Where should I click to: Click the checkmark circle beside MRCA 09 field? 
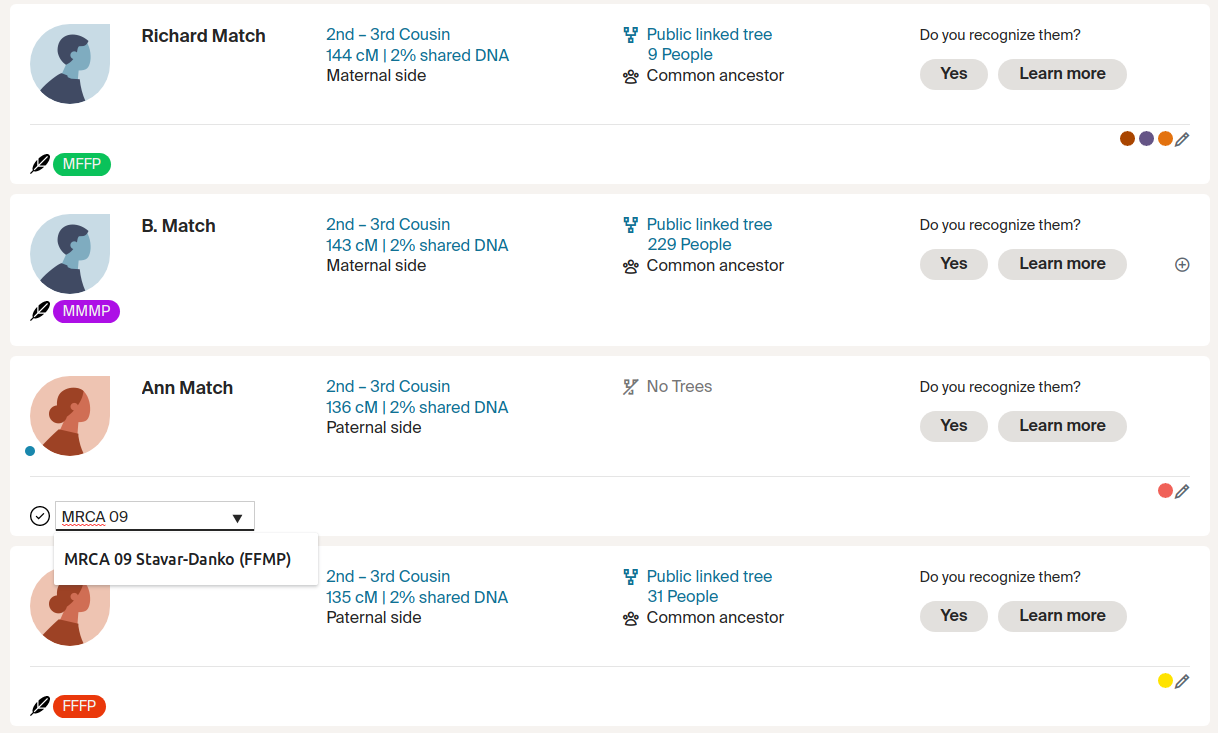tap(40, 516)
